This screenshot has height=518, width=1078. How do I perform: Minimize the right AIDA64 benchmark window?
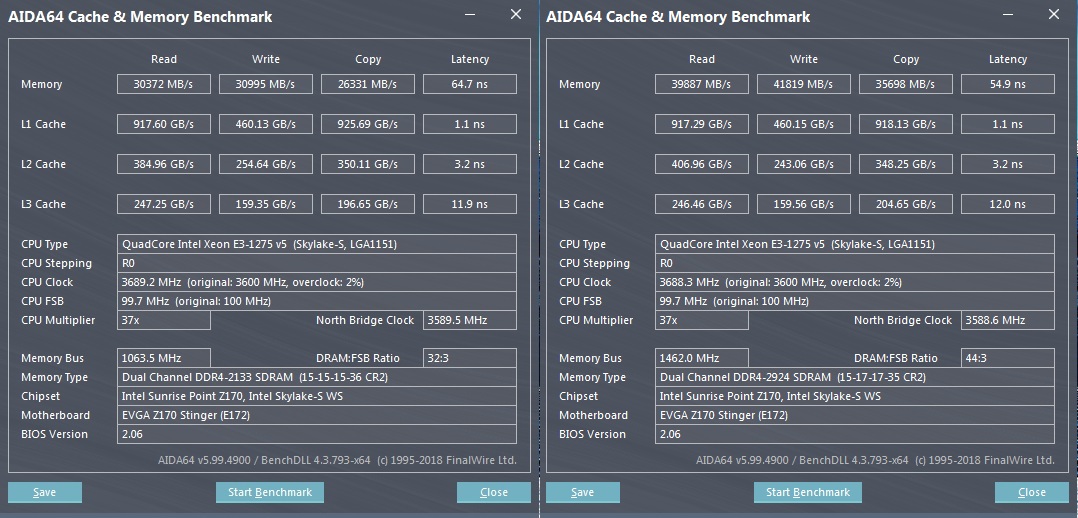click(1008, 15)
